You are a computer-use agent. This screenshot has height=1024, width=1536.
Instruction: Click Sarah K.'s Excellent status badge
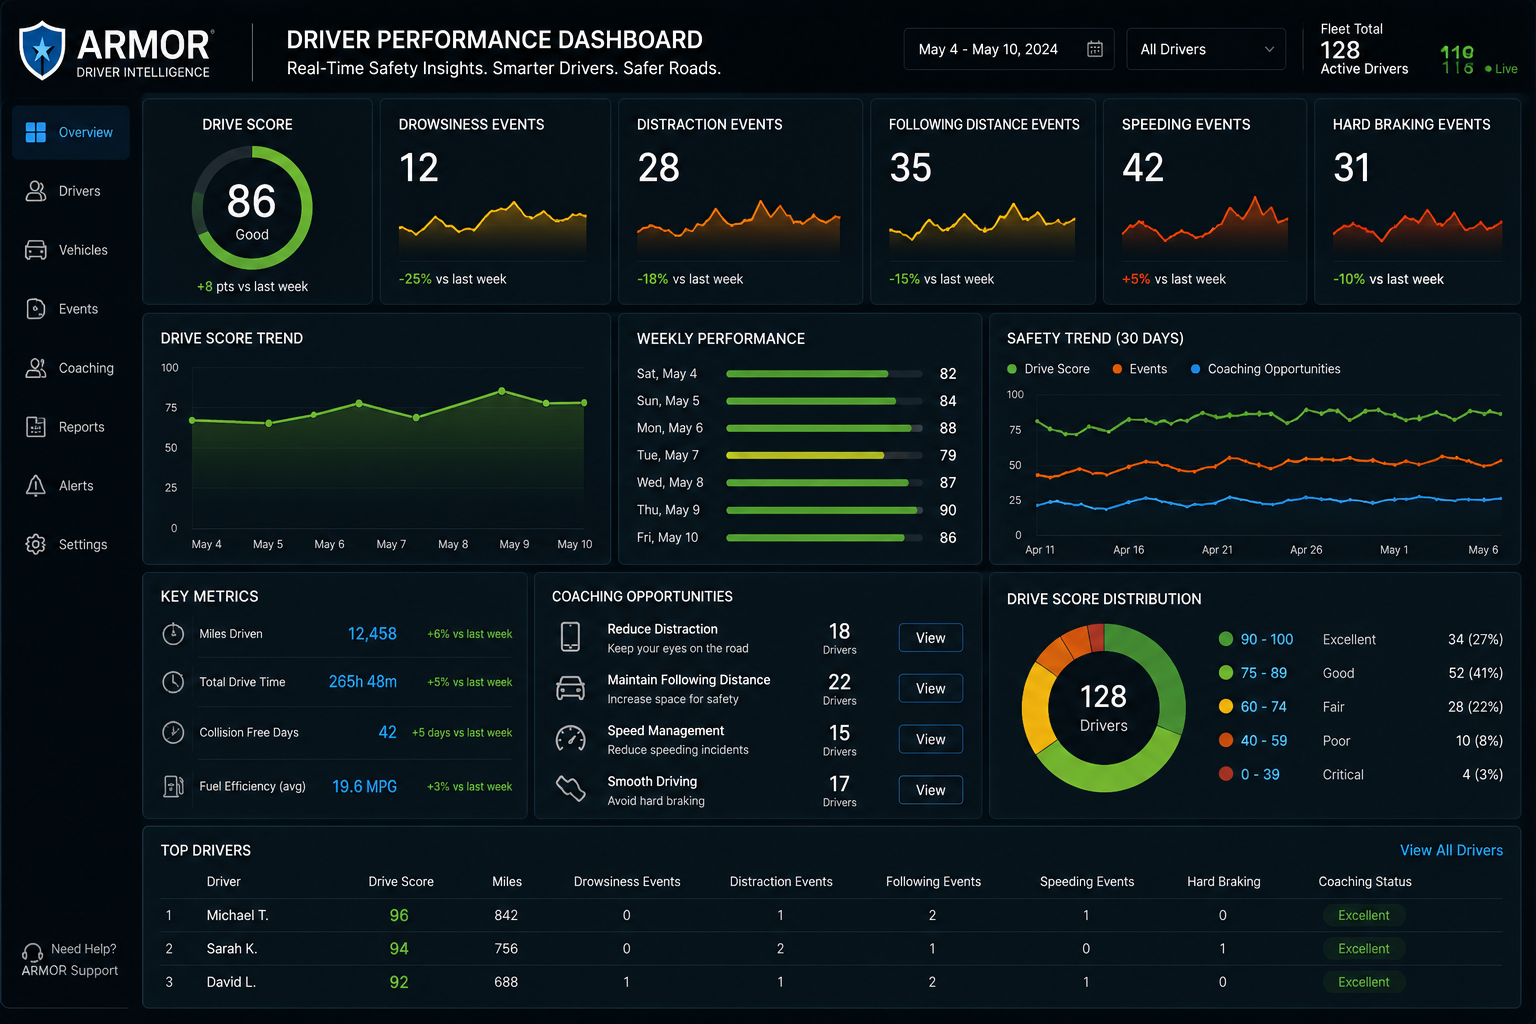(x=1364, y=948)
